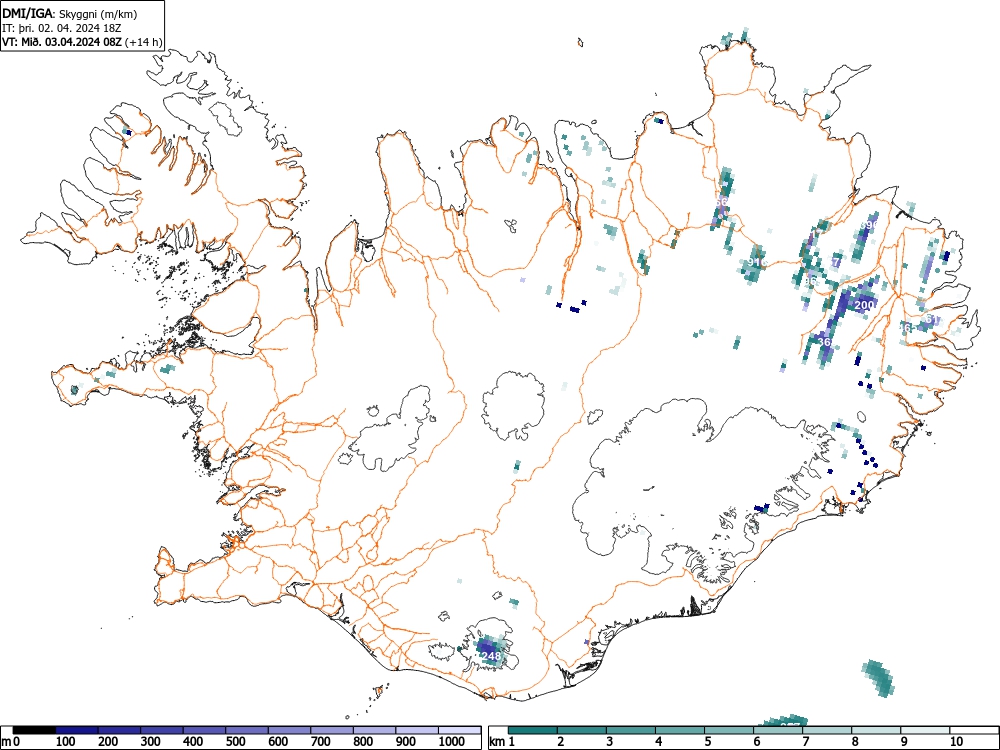Click the '100' label on the meter scale

pos(66,742)
